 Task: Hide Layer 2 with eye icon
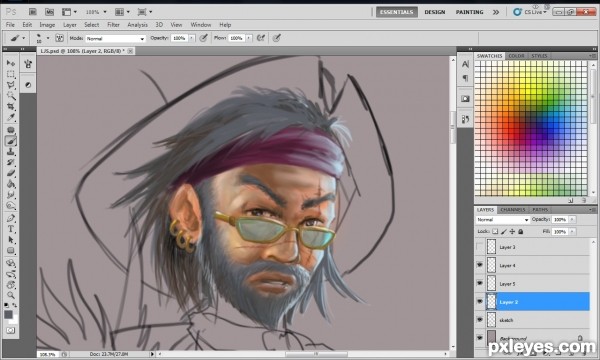click(x=479, y=302)
